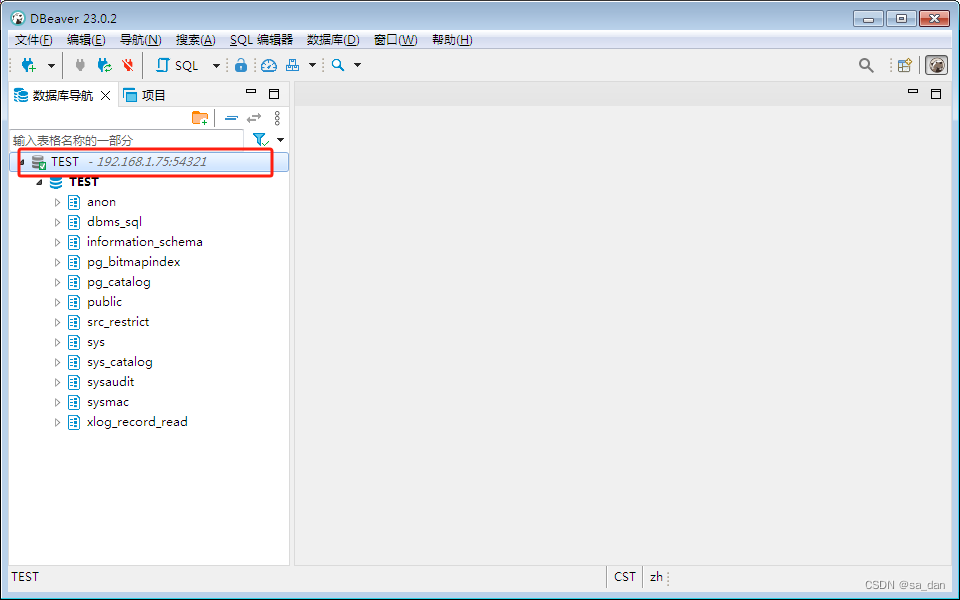Open the blue search icon's dropdown arrow
960x600 pixels.
coord(358,65)
